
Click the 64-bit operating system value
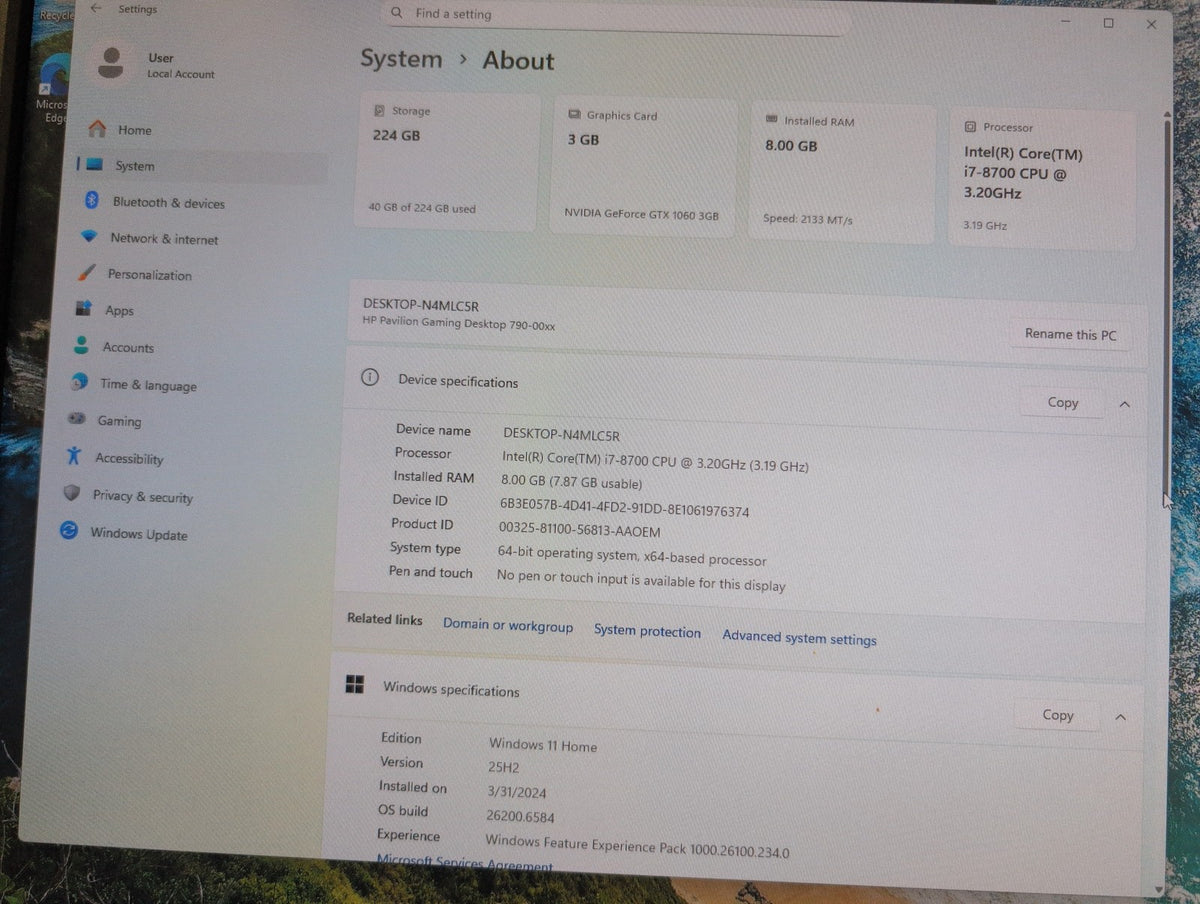pos(632,557)
